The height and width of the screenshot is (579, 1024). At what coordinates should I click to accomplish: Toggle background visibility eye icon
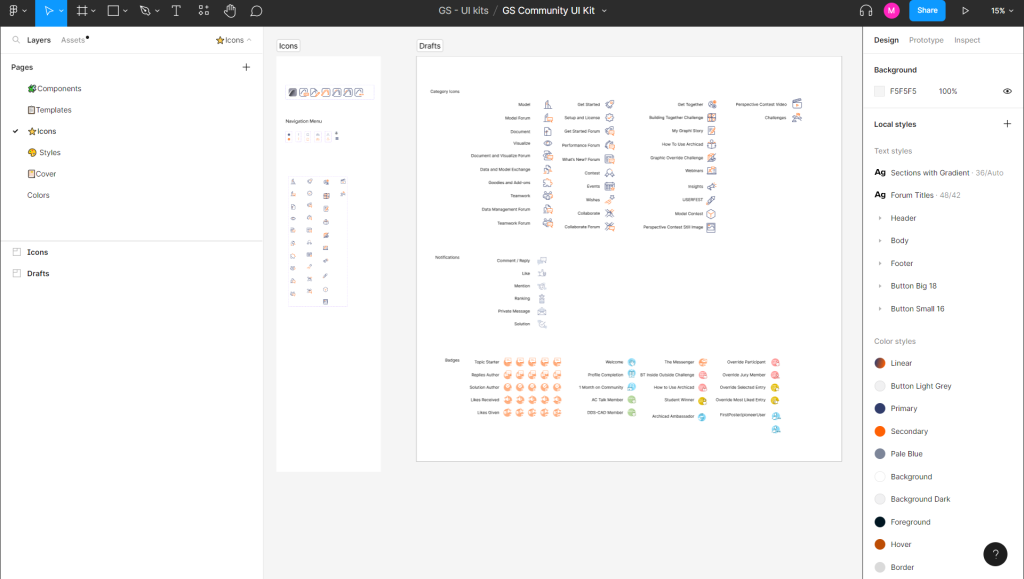pos(1007,91)
